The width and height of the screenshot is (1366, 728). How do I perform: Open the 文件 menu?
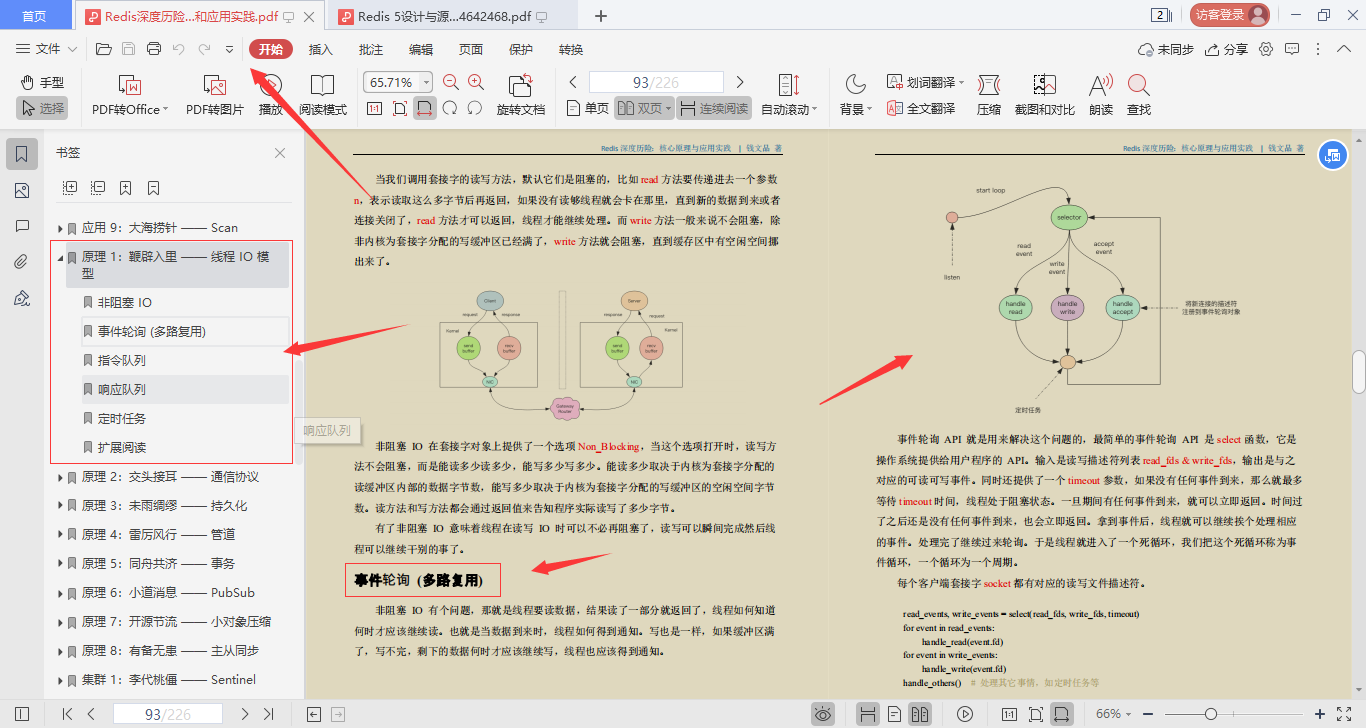coord(47,49)
